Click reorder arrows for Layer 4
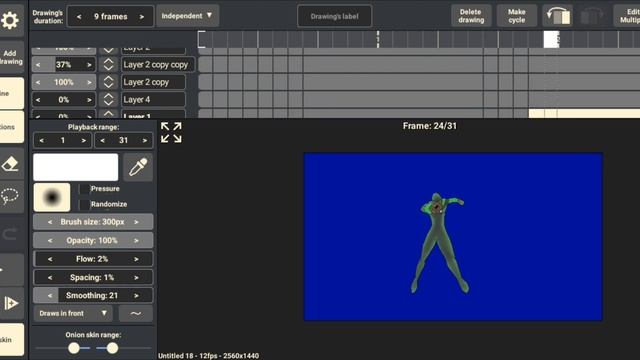This screenshot has height=360, width=640. click(x=108, y=100)
